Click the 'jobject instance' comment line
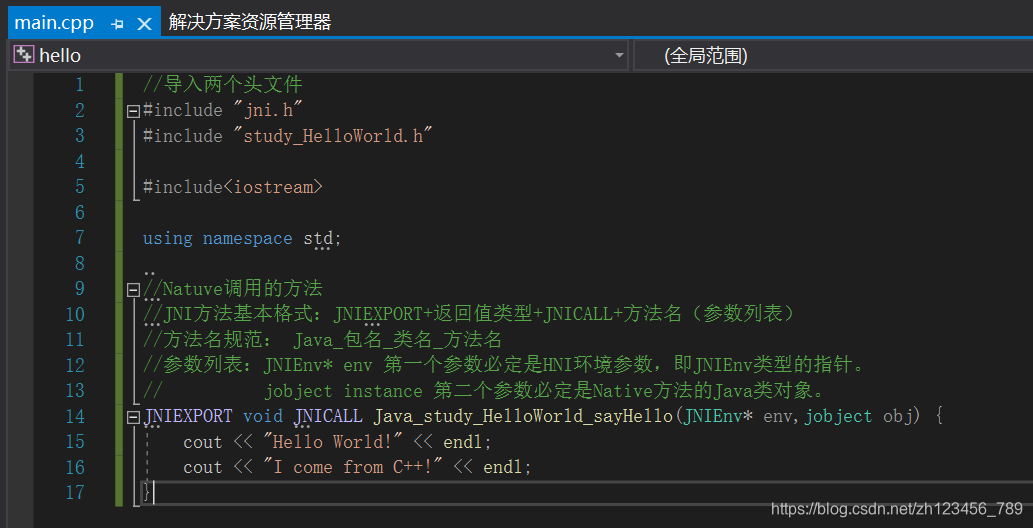Image resolution: width=1033 pixels, height=528 pixels. point(484,391)
